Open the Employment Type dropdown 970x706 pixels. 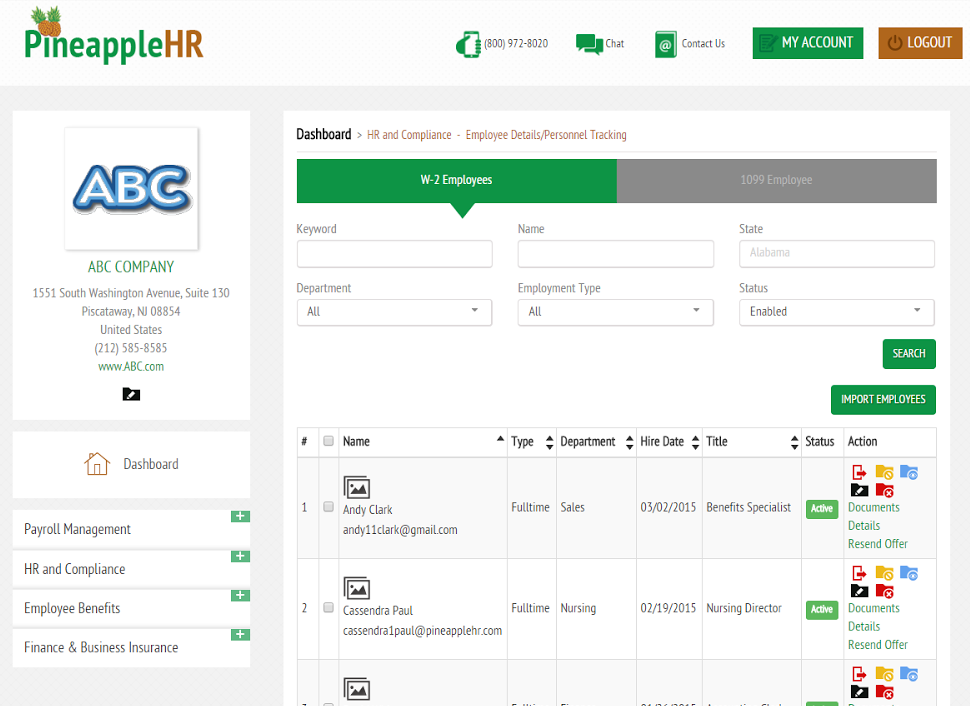point(616,312)
